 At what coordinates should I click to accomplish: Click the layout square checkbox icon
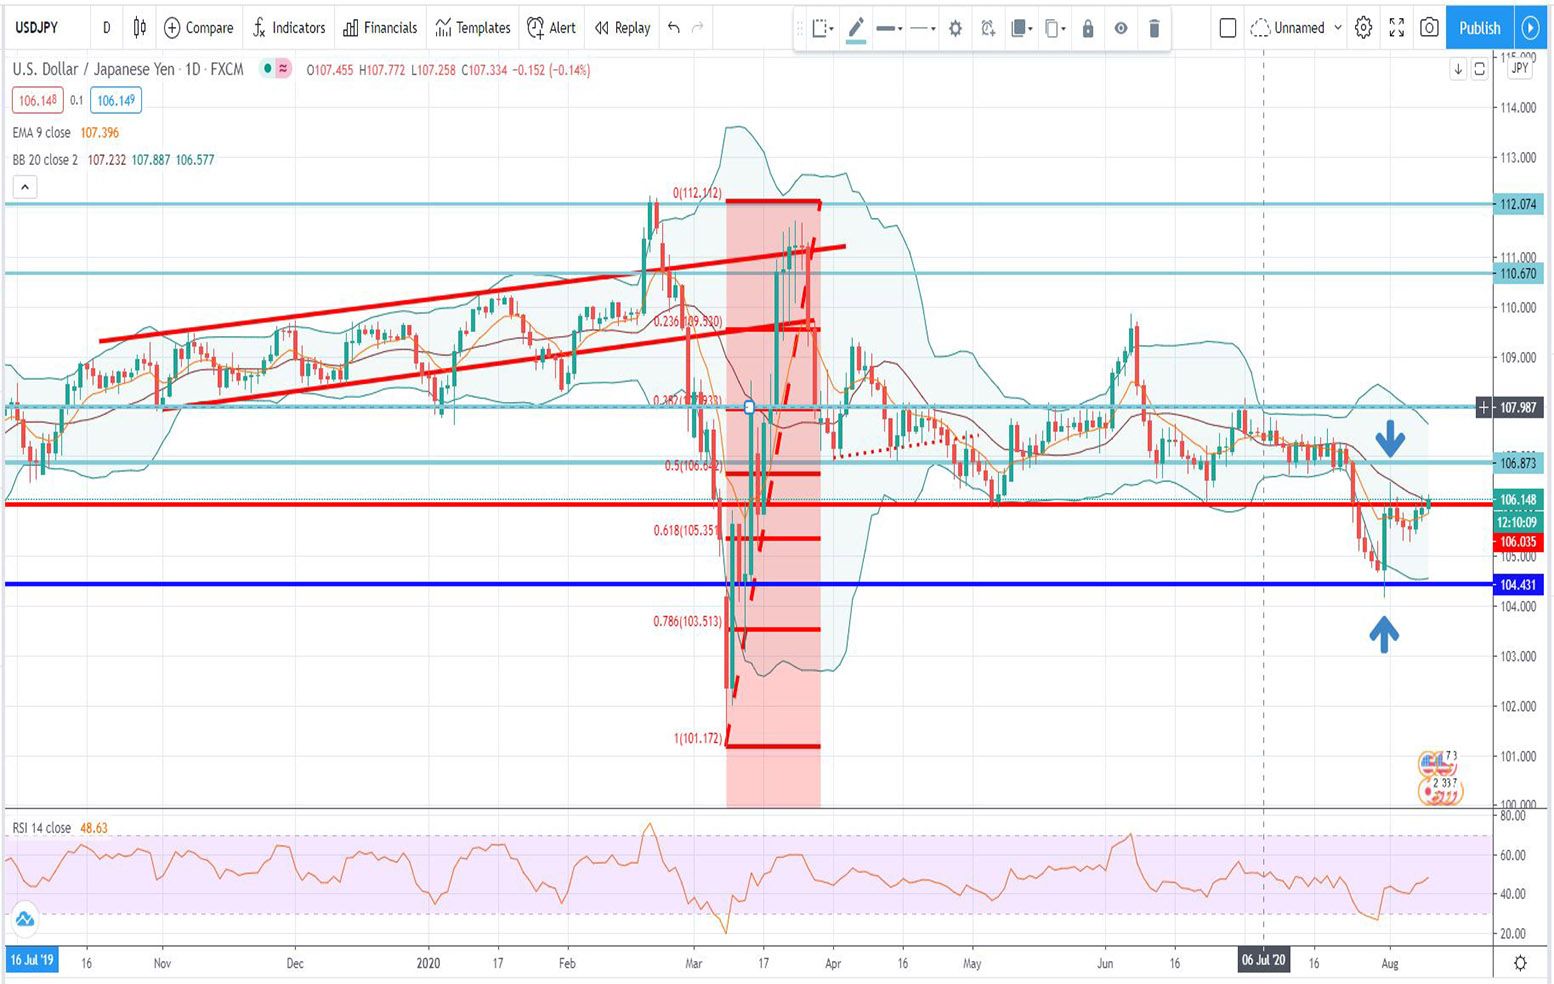(1228, 28)
